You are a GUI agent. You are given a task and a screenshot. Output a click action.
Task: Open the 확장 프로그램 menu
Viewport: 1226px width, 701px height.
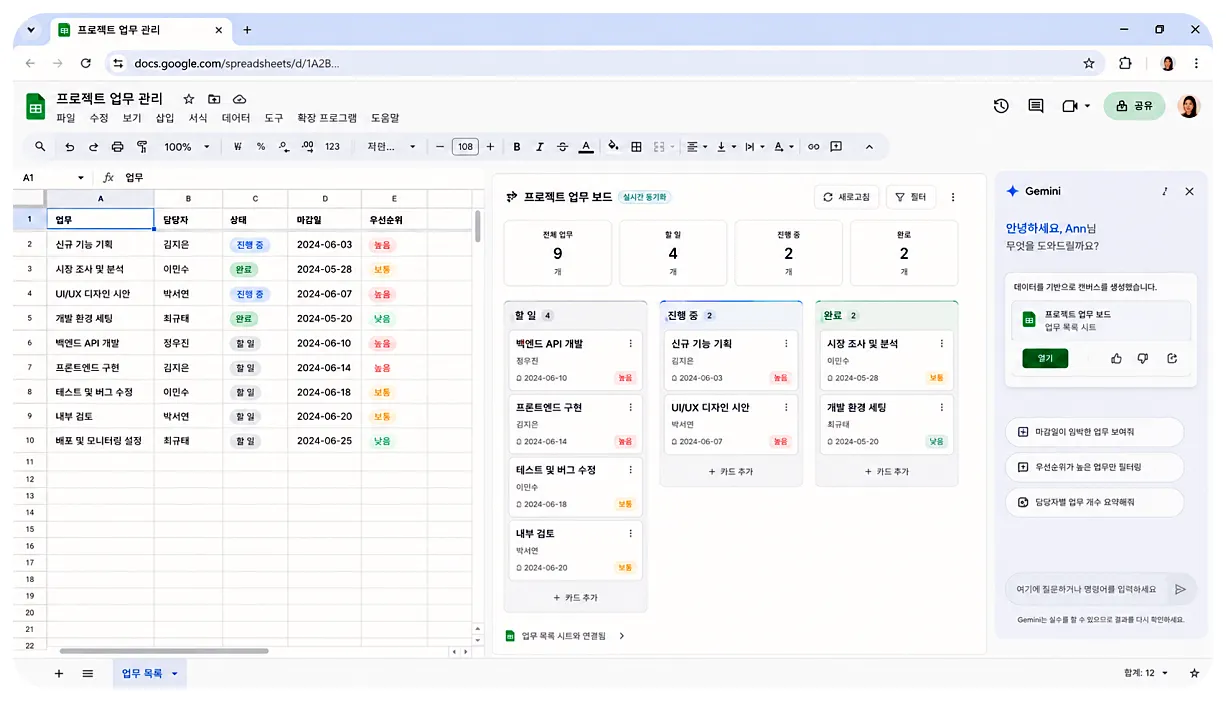coord(327,118)
